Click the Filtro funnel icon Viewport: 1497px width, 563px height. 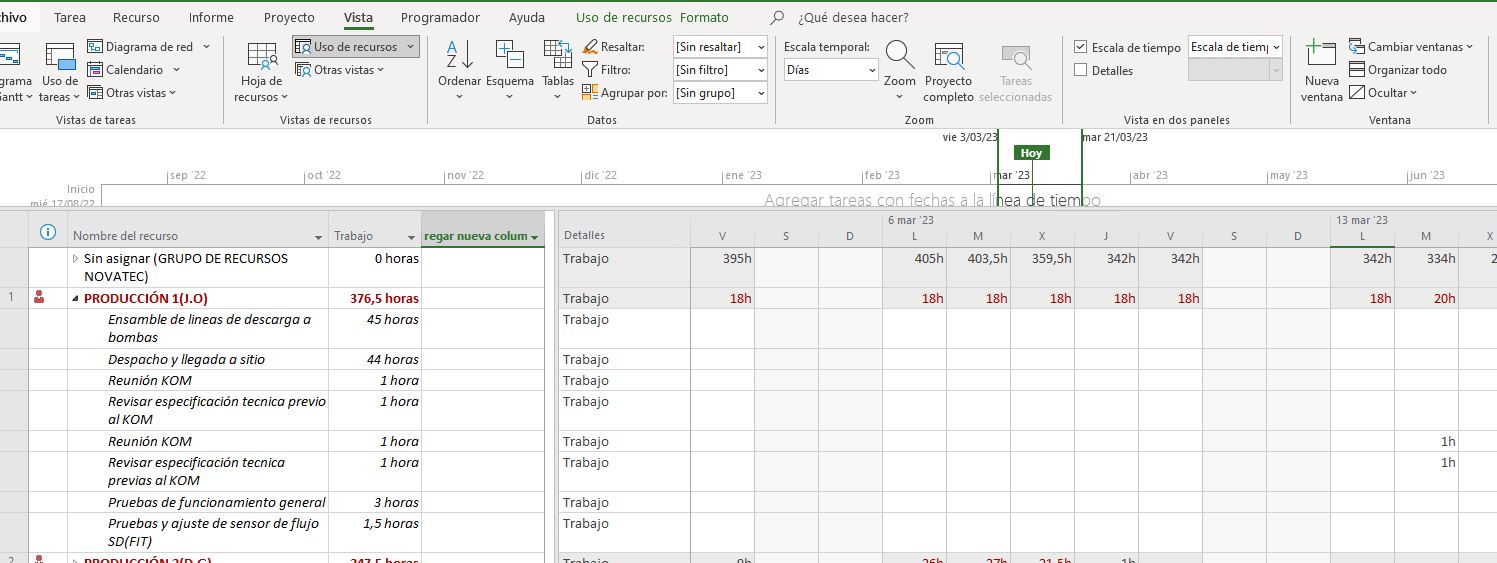[x=590, y=70]
